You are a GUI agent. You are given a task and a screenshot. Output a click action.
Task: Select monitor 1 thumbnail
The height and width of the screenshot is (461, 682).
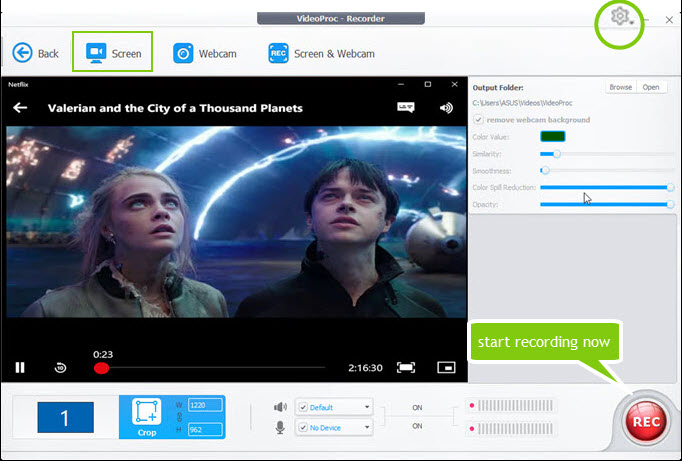(x=65, y=418)
